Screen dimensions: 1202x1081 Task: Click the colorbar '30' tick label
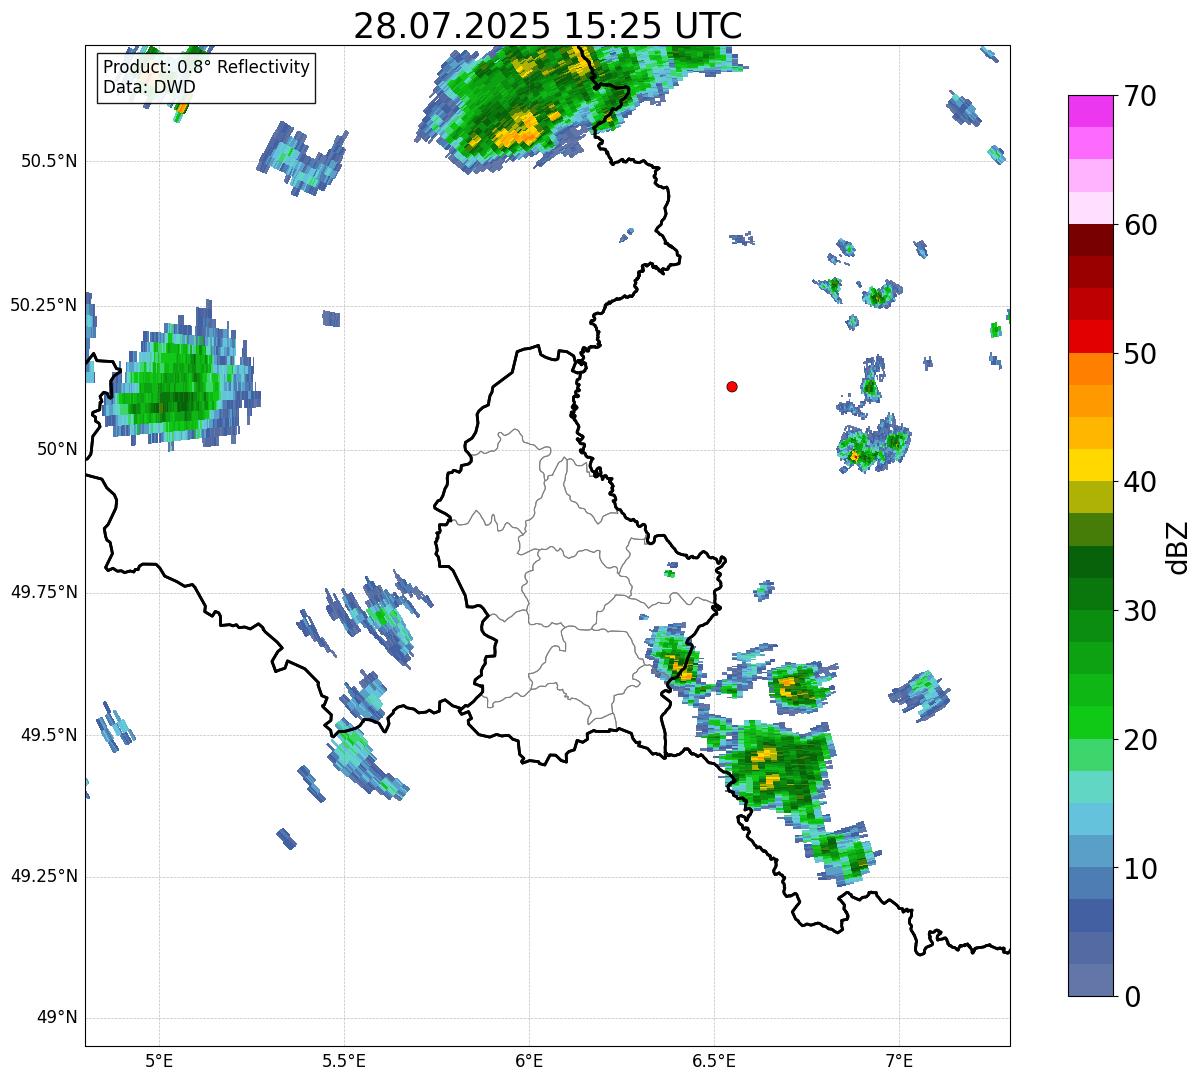tap(1140, 611)
